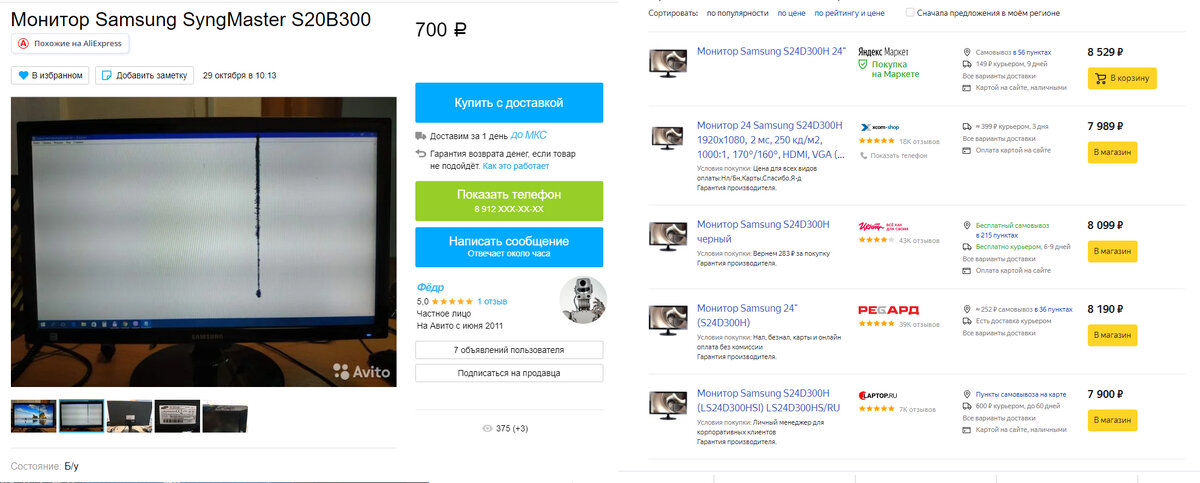Click 'В магазин' button for 7 900 ₽
The height and width of the screenshot is (483, 1200).
tap(1112, 420)
